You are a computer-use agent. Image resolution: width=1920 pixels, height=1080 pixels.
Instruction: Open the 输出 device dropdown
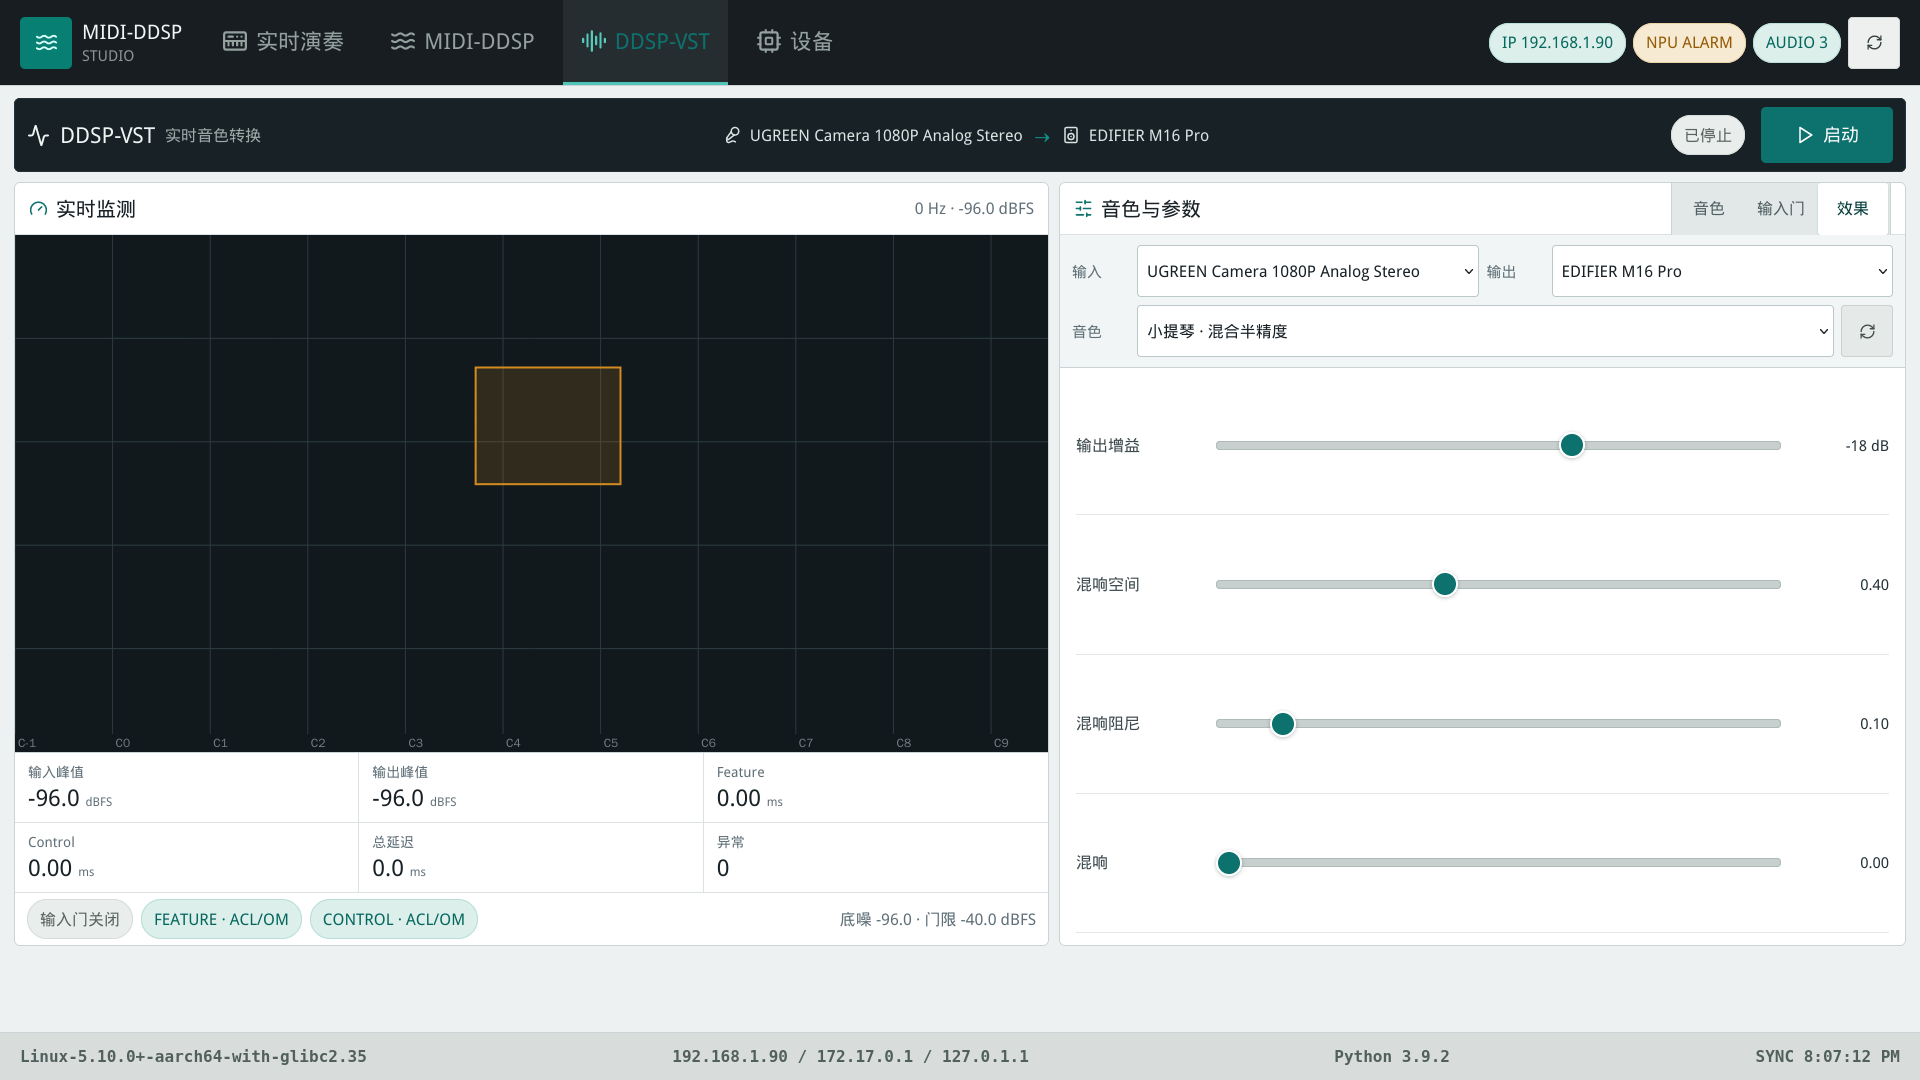tap(1722, 271)
